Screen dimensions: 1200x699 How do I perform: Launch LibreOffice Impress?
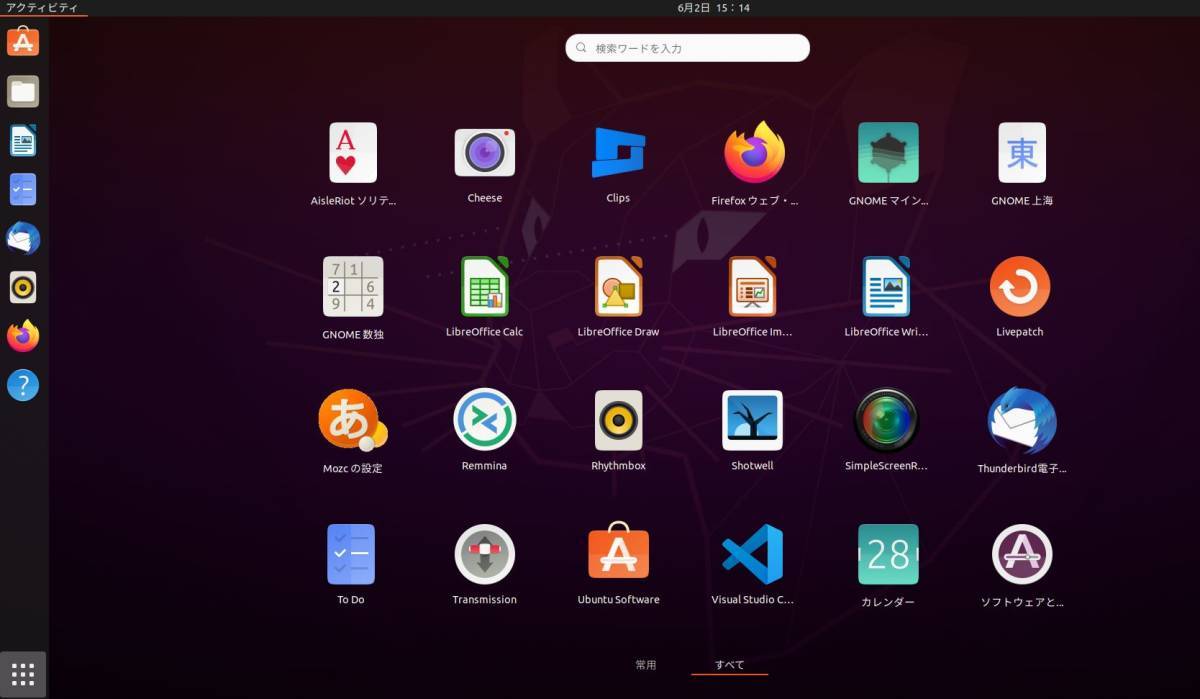(x=752, y=286)
